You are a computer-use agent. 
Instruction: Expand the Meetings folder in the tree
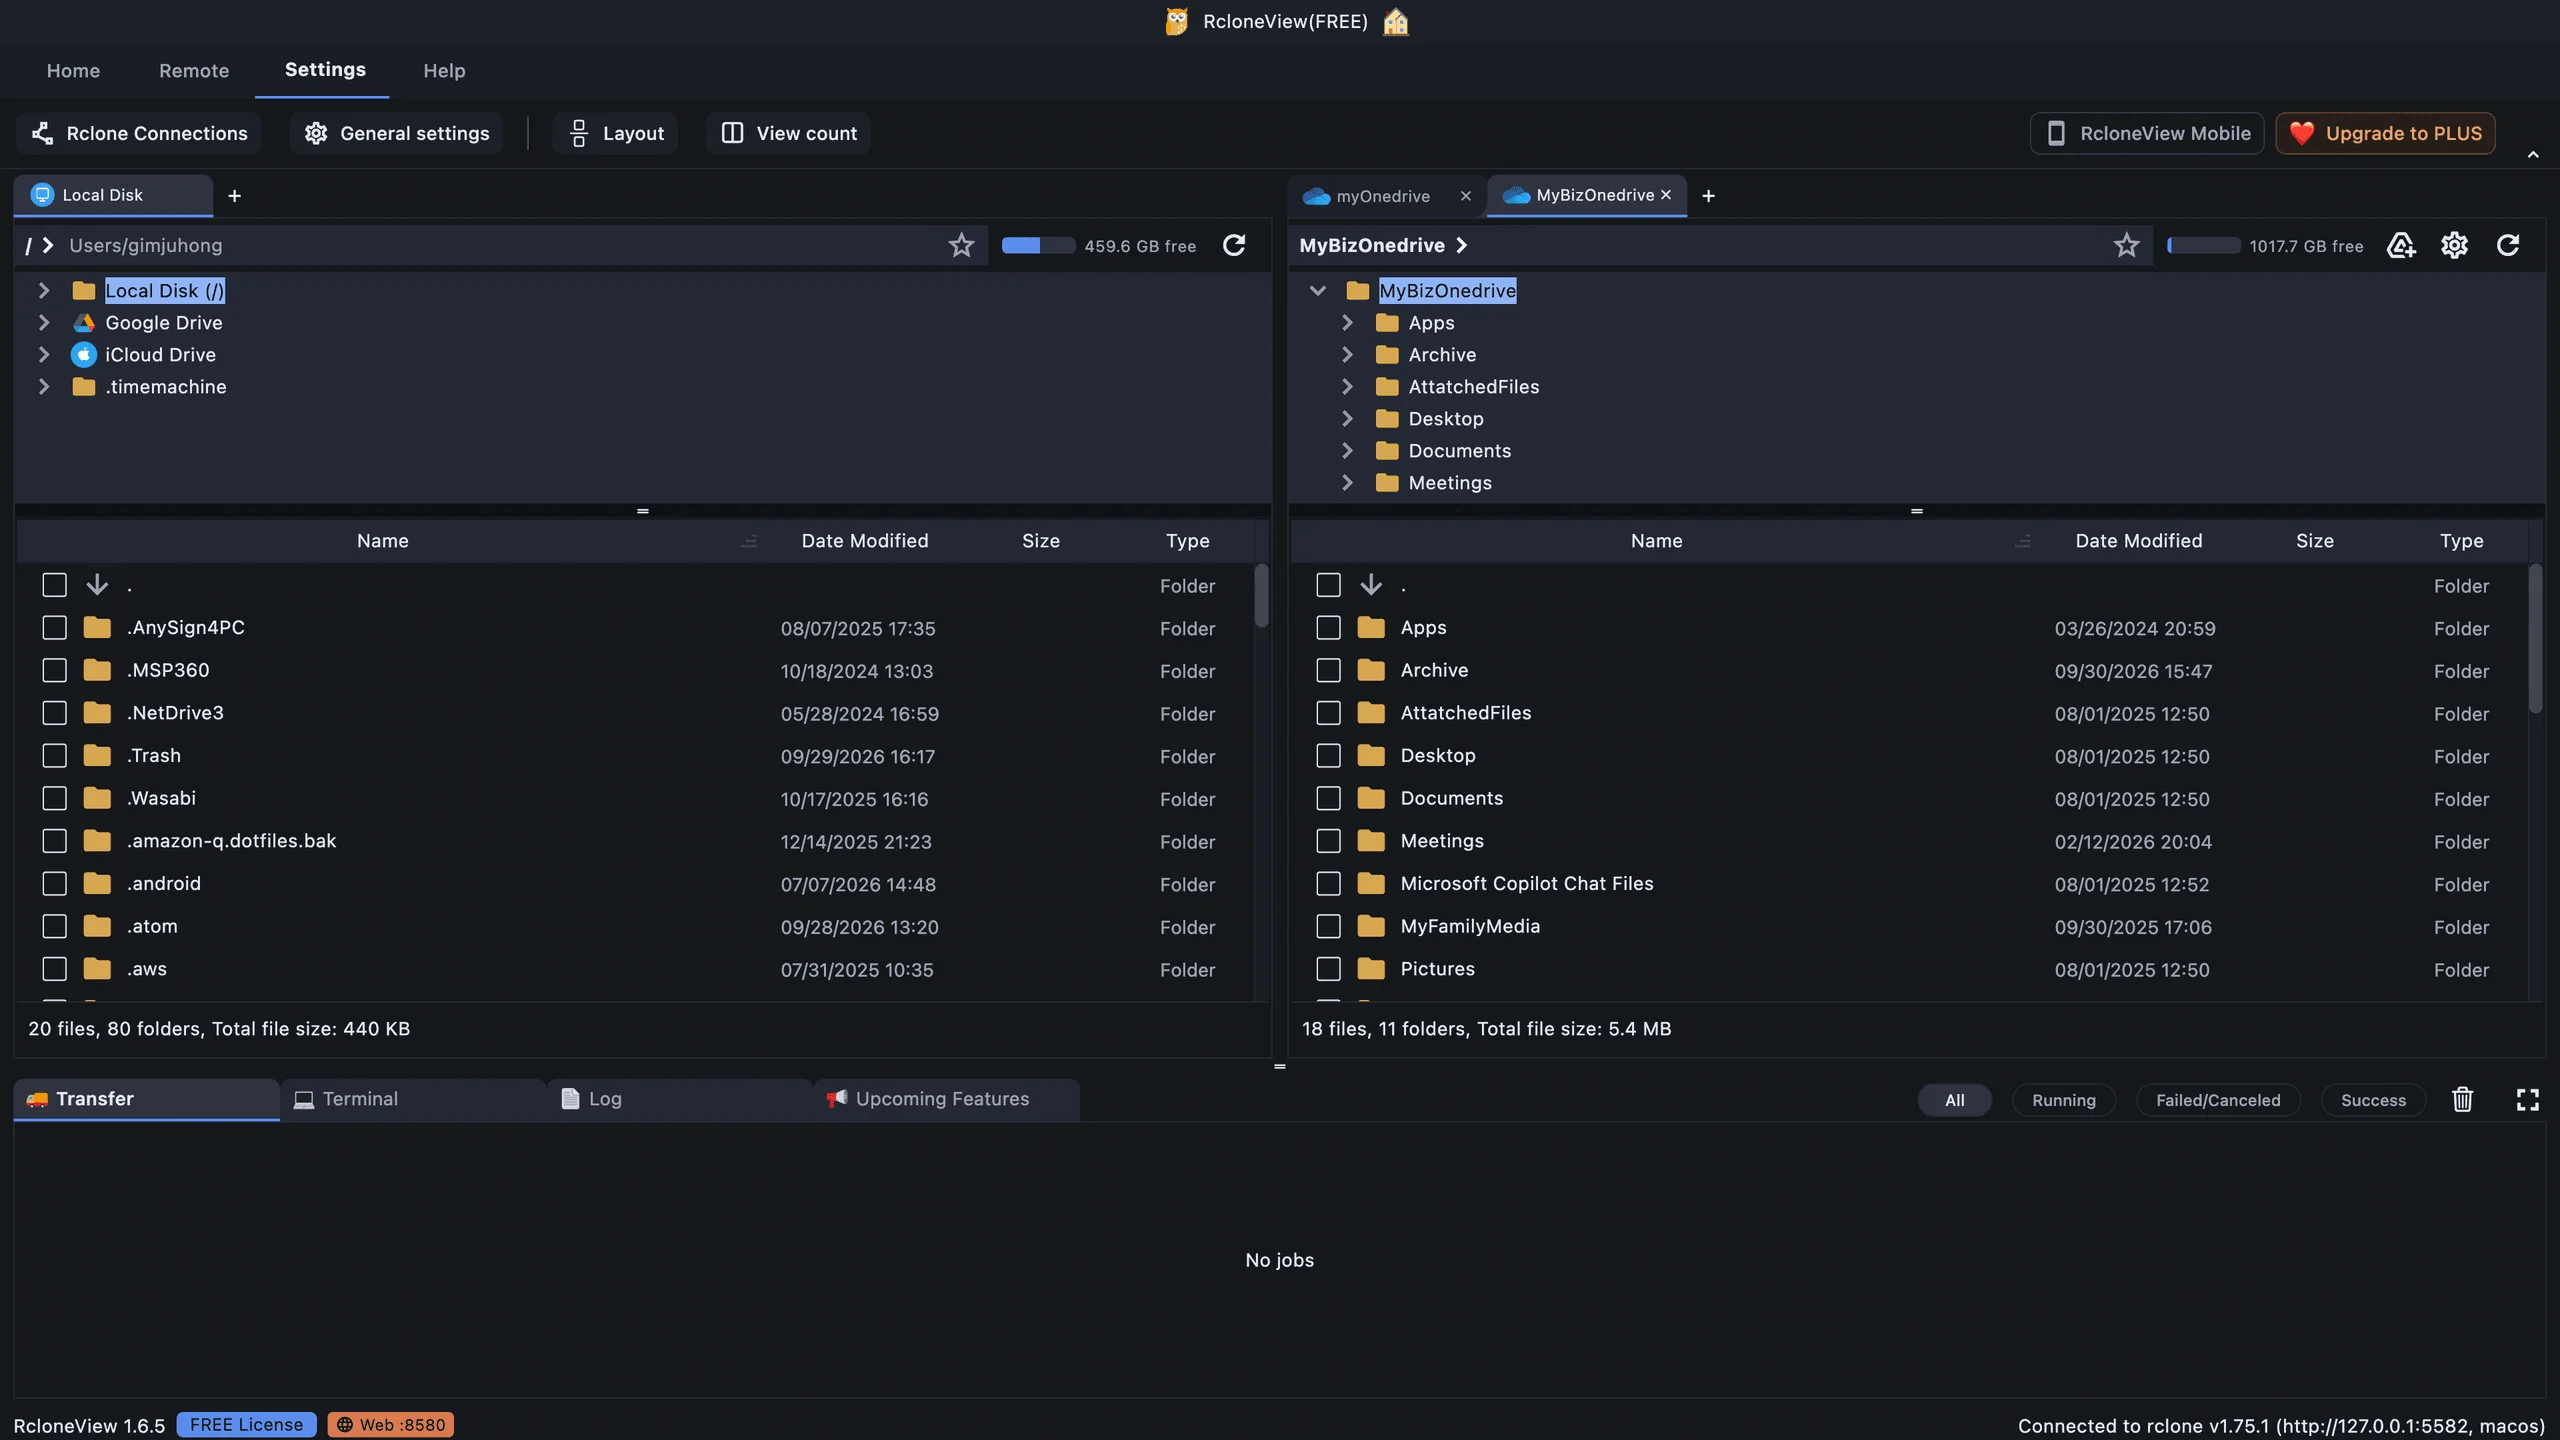pos(1347,483)
